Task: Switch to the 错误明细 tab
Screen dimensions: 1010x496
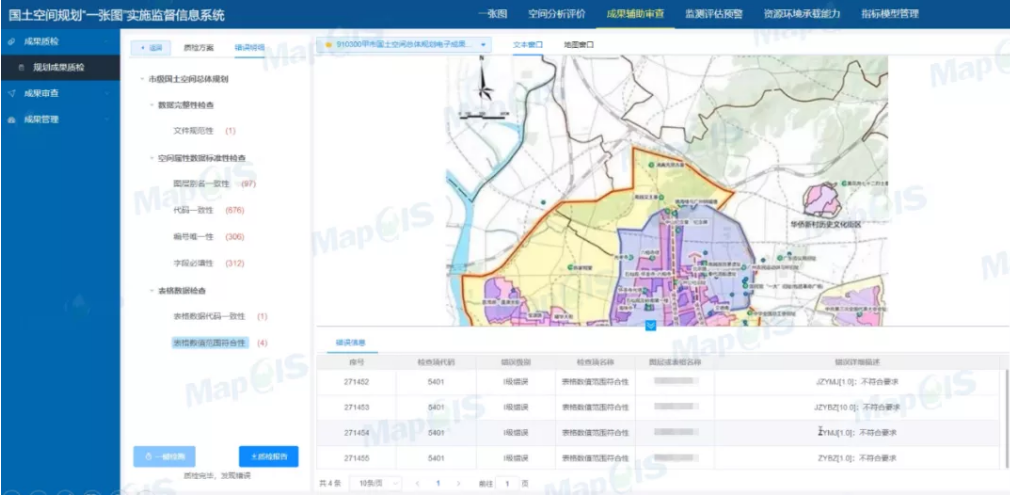Action: (249, 48)
